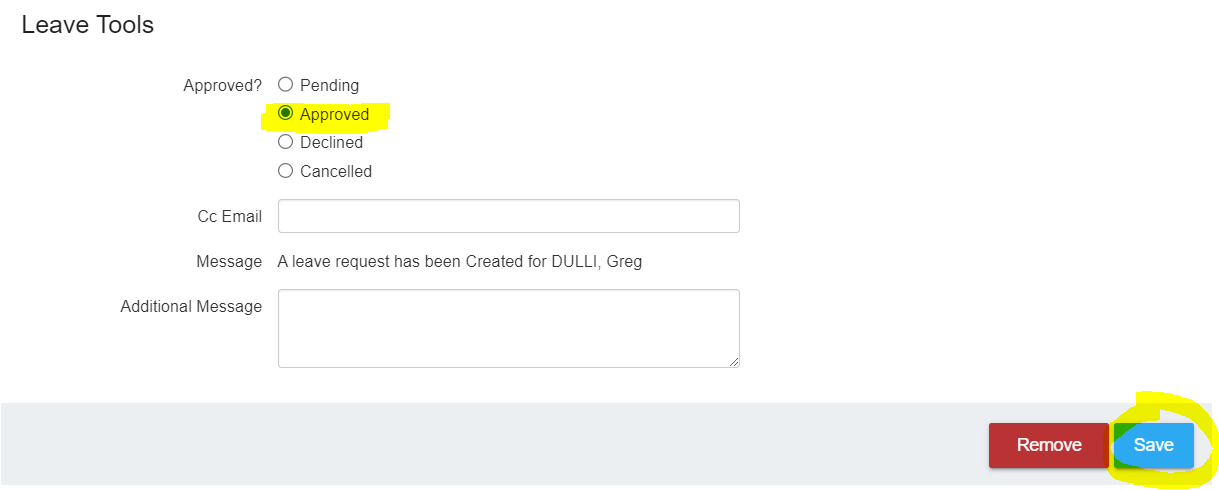Click the red Remove button
1219x490 pixels.
pos(1049,445)
